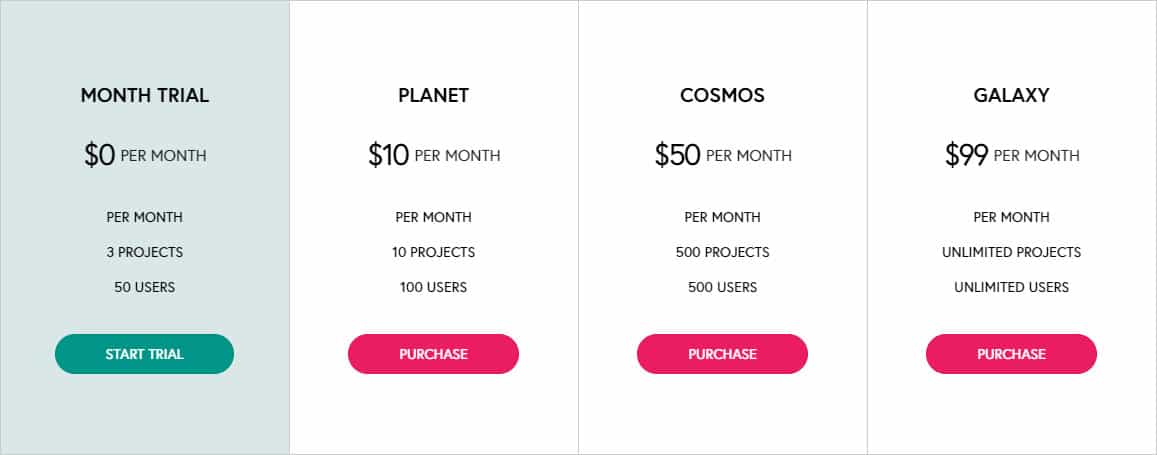Click the 10 Projects feature text
The image size is (1157, 455).
point(433,252)
